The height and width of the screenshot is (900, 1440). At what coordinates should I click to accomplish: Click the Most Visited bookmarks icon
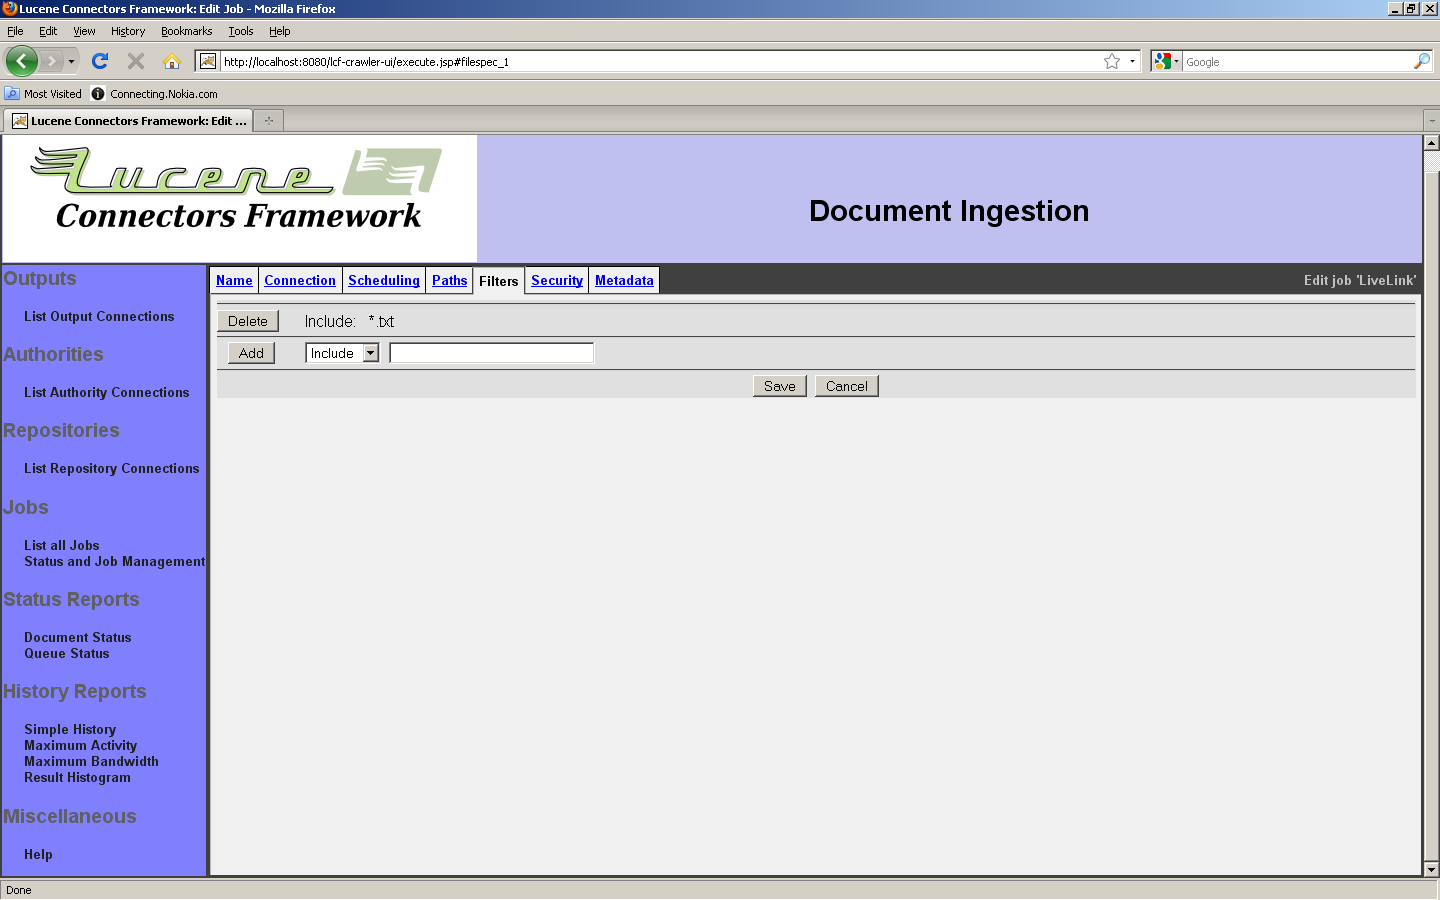12,94
